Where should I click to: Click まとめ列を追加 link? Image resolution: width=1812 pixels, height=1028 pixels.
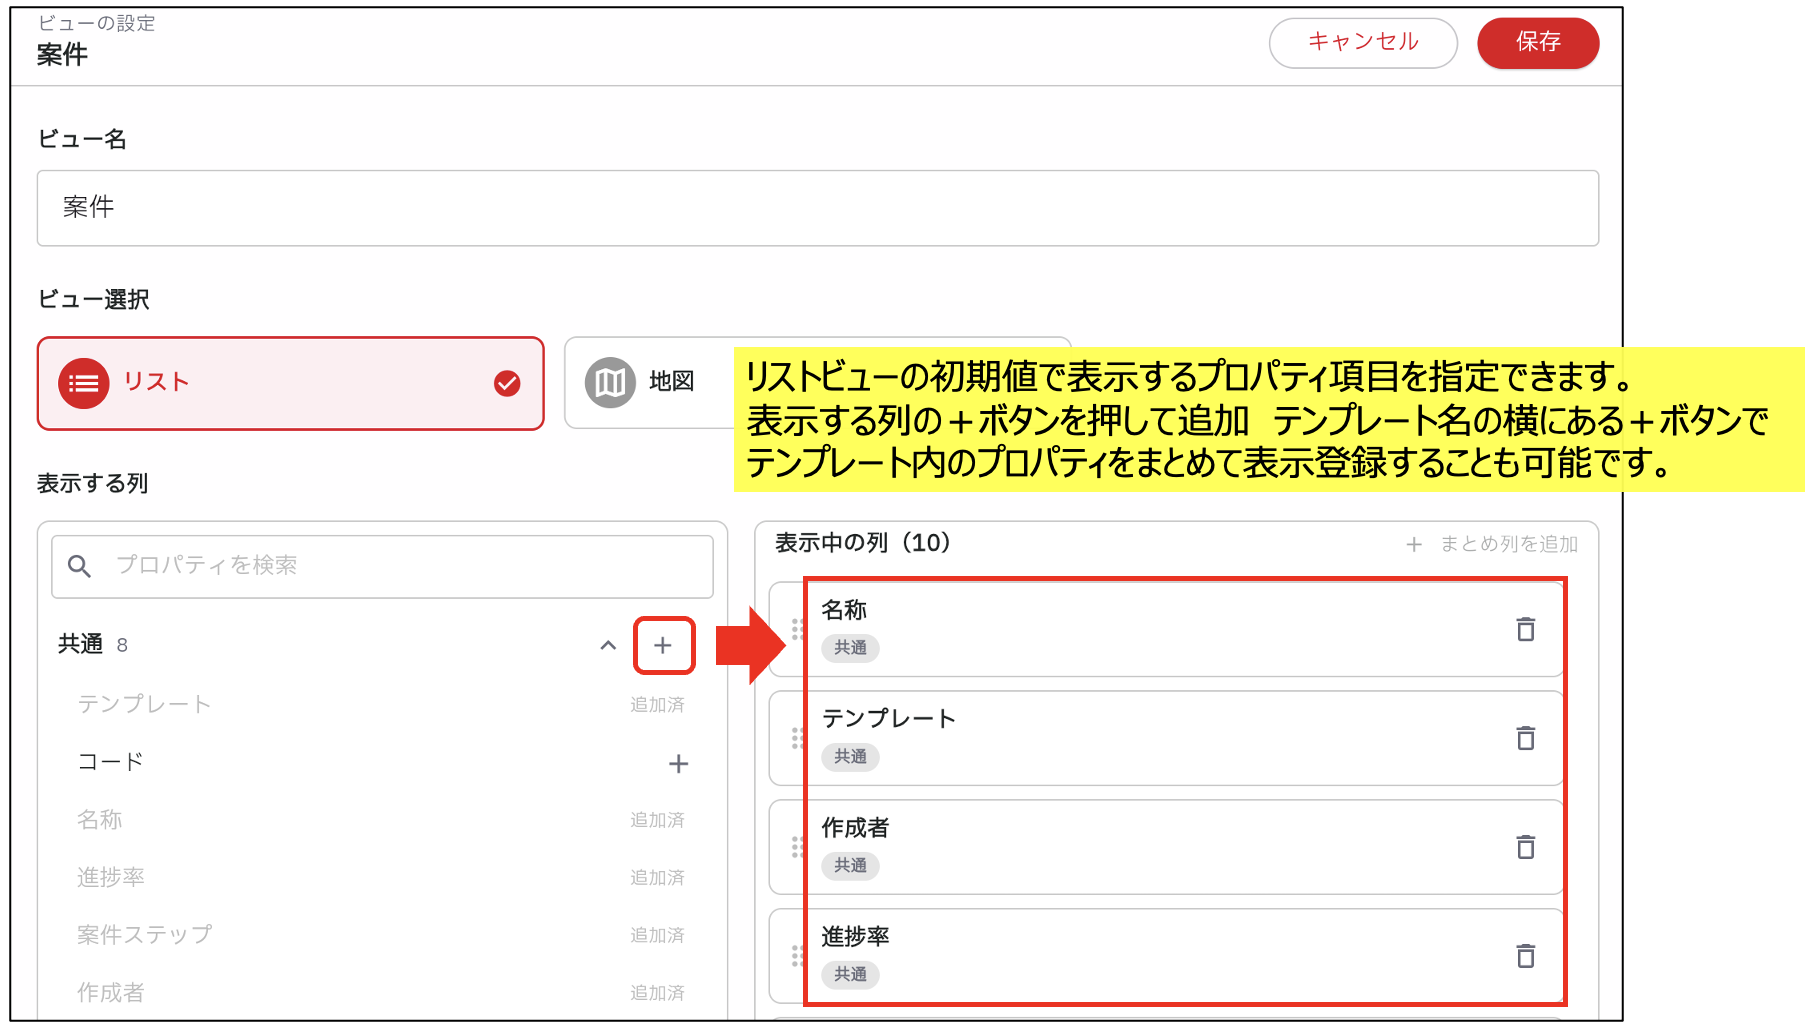(x=1492, y=544)
